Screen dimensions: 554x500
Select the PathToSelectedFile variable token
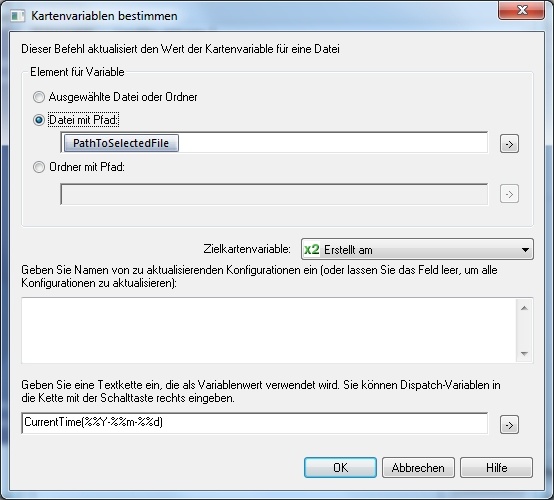(121, 143)
